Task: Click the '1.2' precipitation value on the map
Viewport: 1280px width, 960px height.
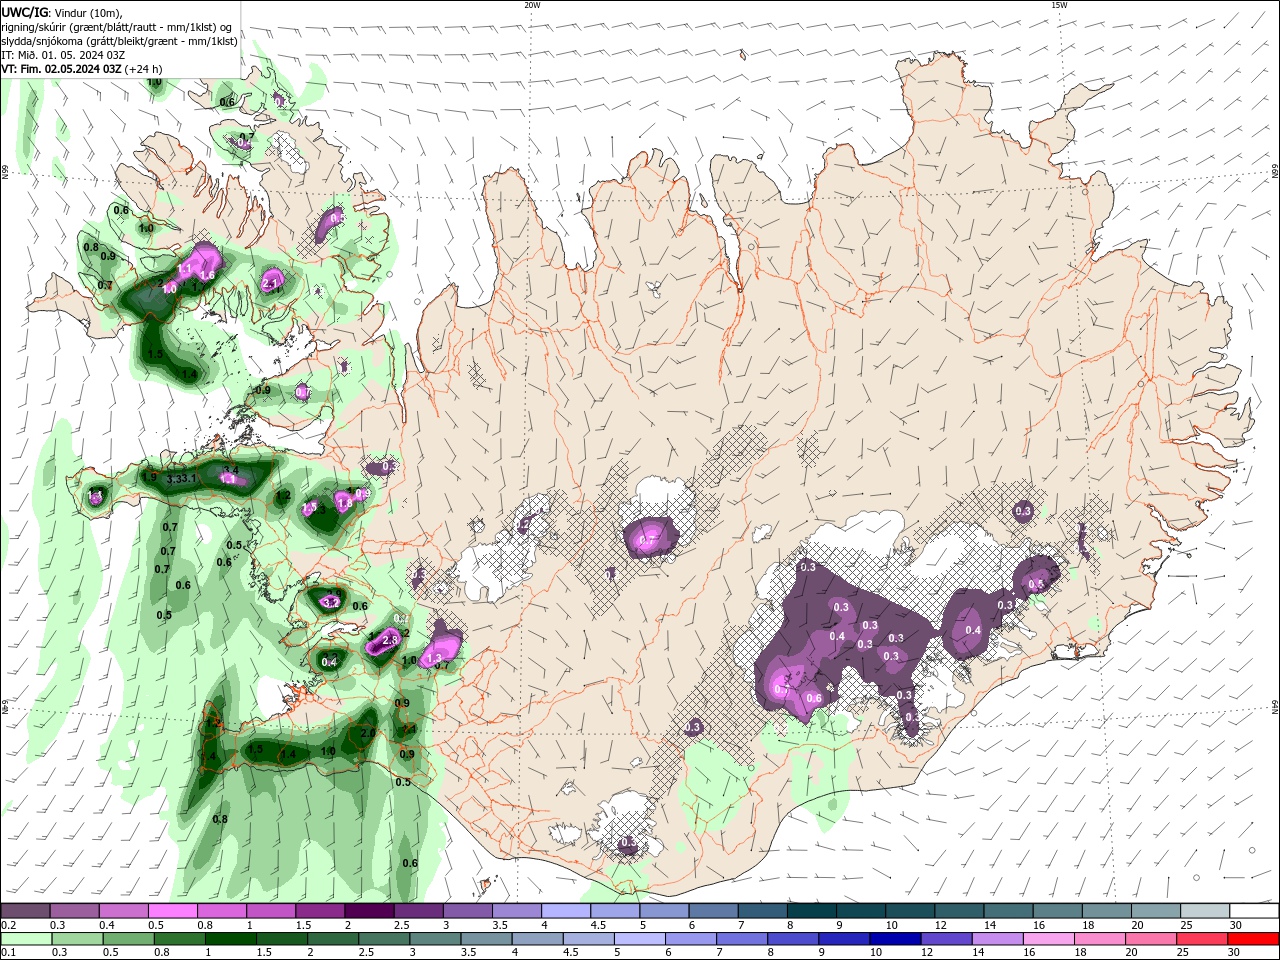Action: (283, 495)
